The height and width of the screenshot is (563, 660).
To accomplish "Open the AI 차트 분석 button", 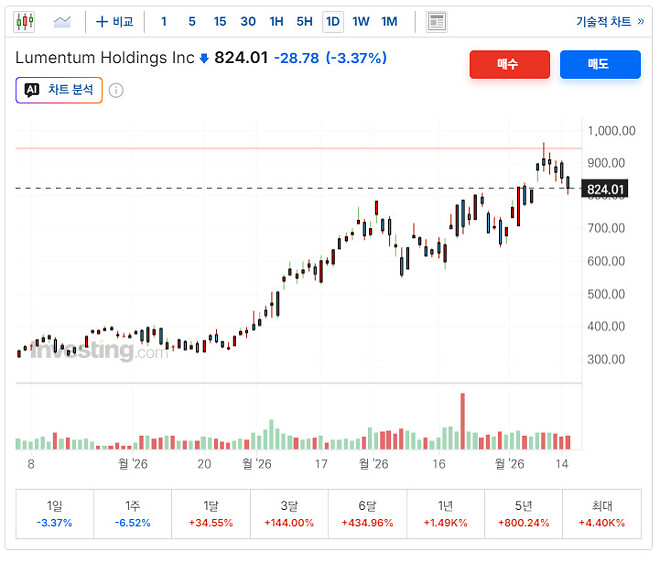I will [x=59, y=90].
